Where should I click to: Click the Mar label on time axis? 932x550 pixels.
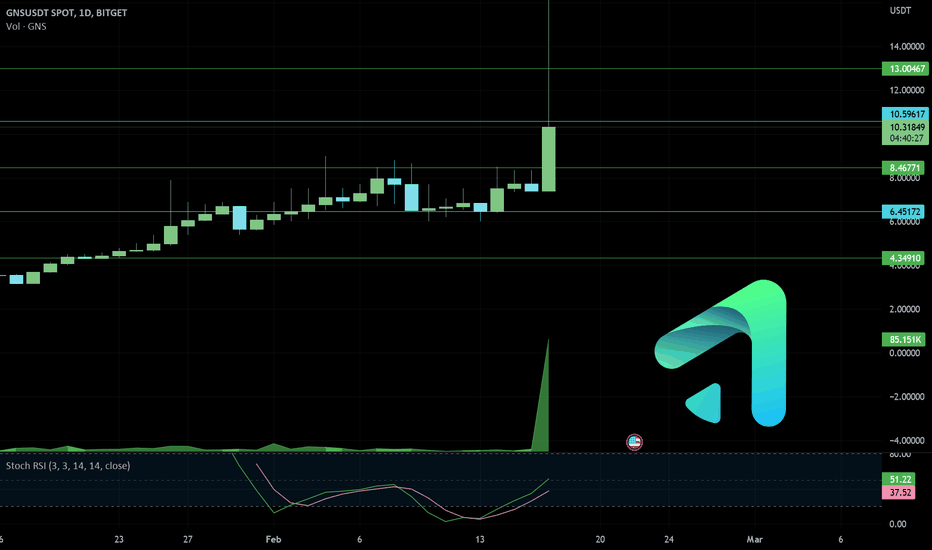(754, 539)
